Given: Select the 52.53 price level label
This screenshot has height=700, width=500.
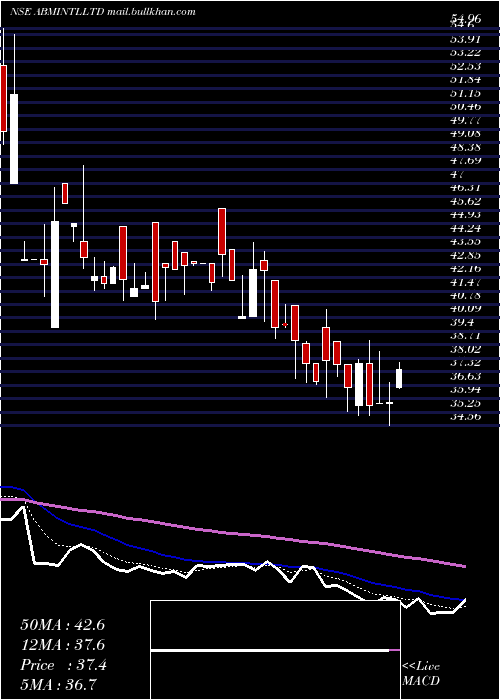Looking at the screenshot, I should [x=465, y=66].
